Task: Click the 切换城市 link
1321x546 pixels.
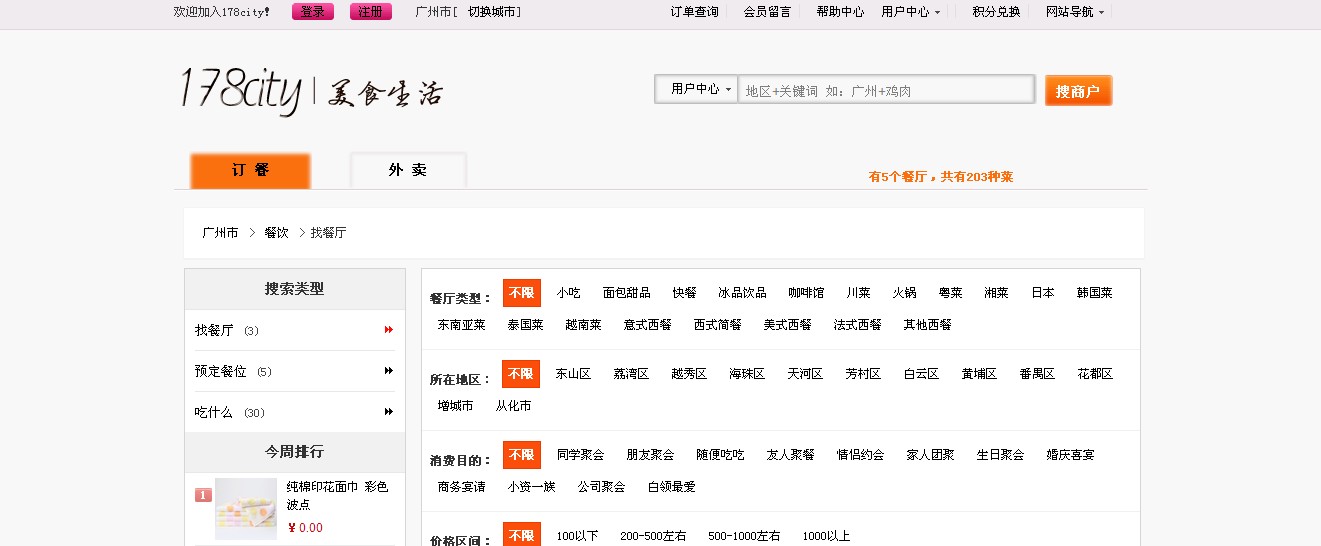Action: click(x=494, y=12)
